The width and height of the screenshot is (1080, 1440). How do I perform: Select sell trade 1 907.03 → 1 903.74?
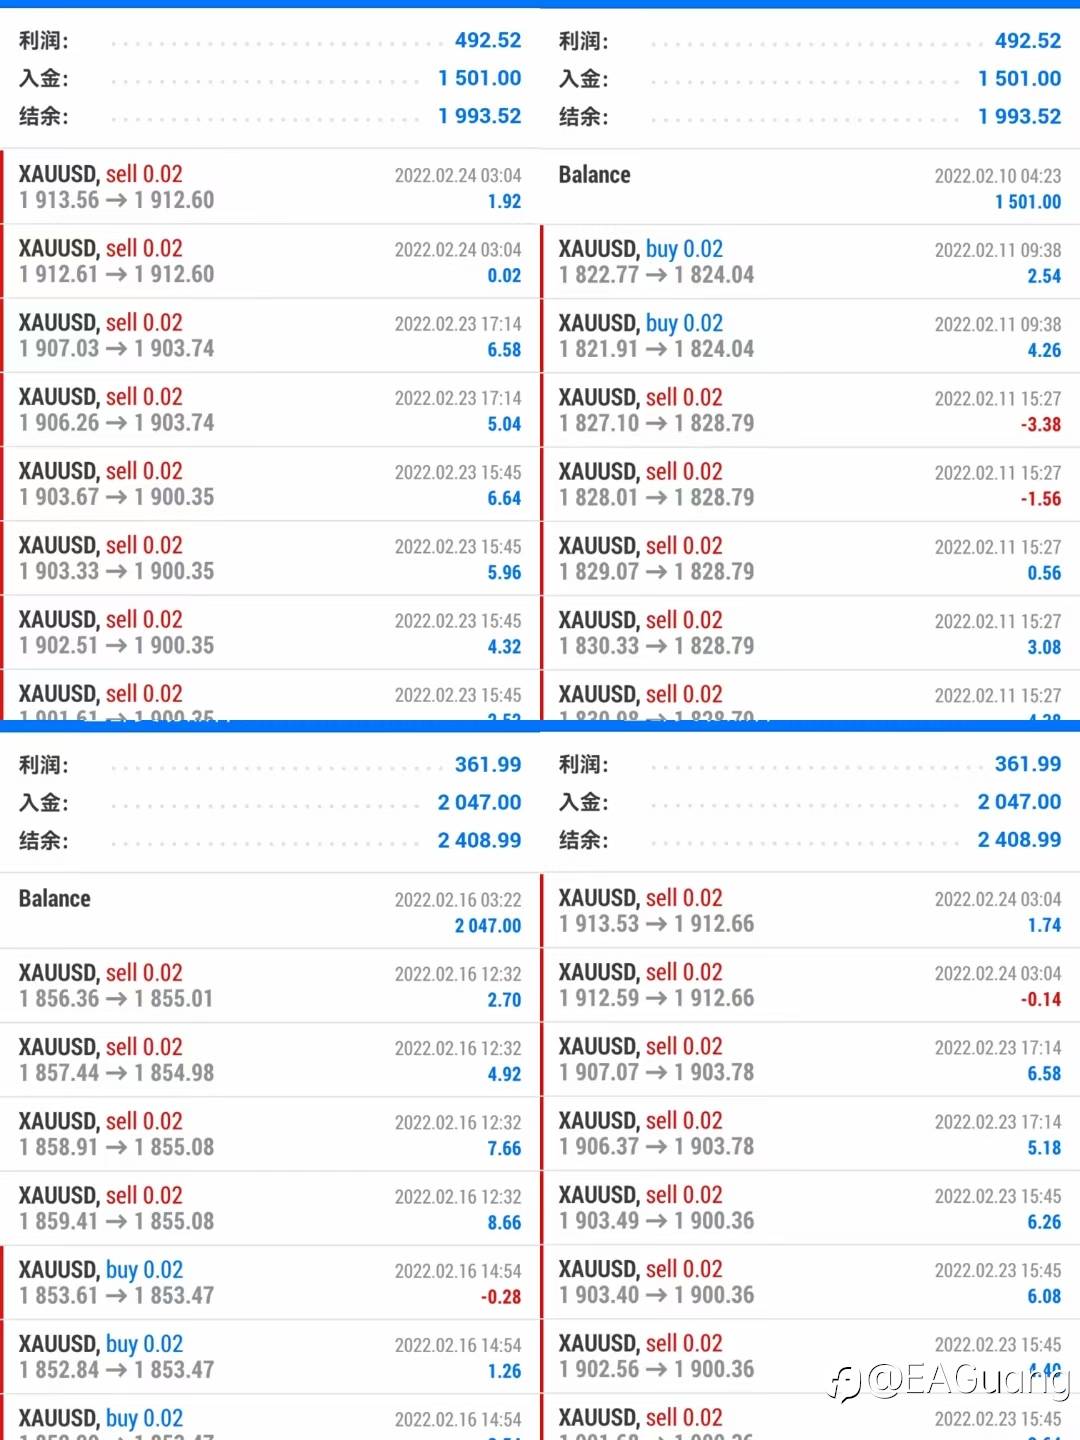pos(270,335)
